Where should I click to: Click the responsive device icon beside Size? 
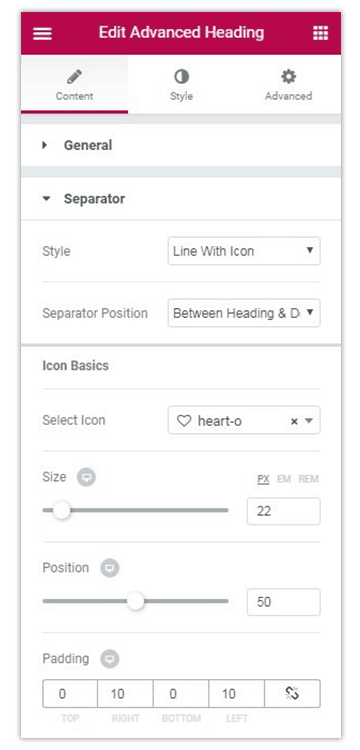point(87,477)
